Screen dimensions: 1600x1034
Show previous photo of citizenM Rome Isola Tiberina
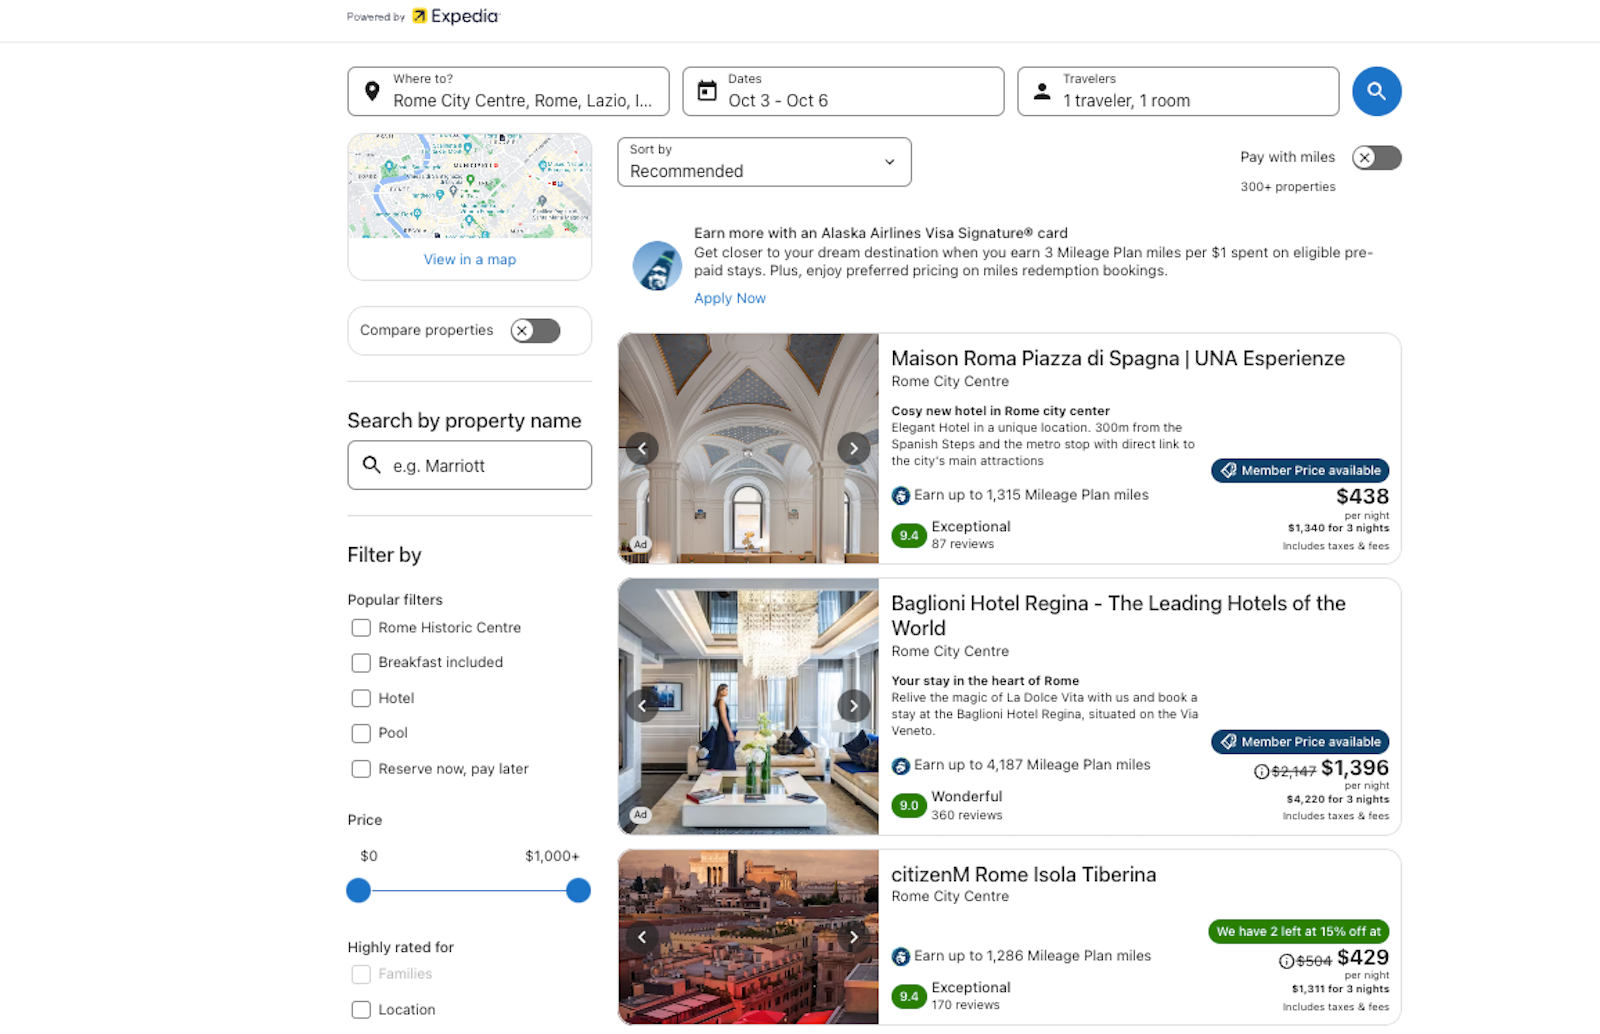(x=642, y=937)
